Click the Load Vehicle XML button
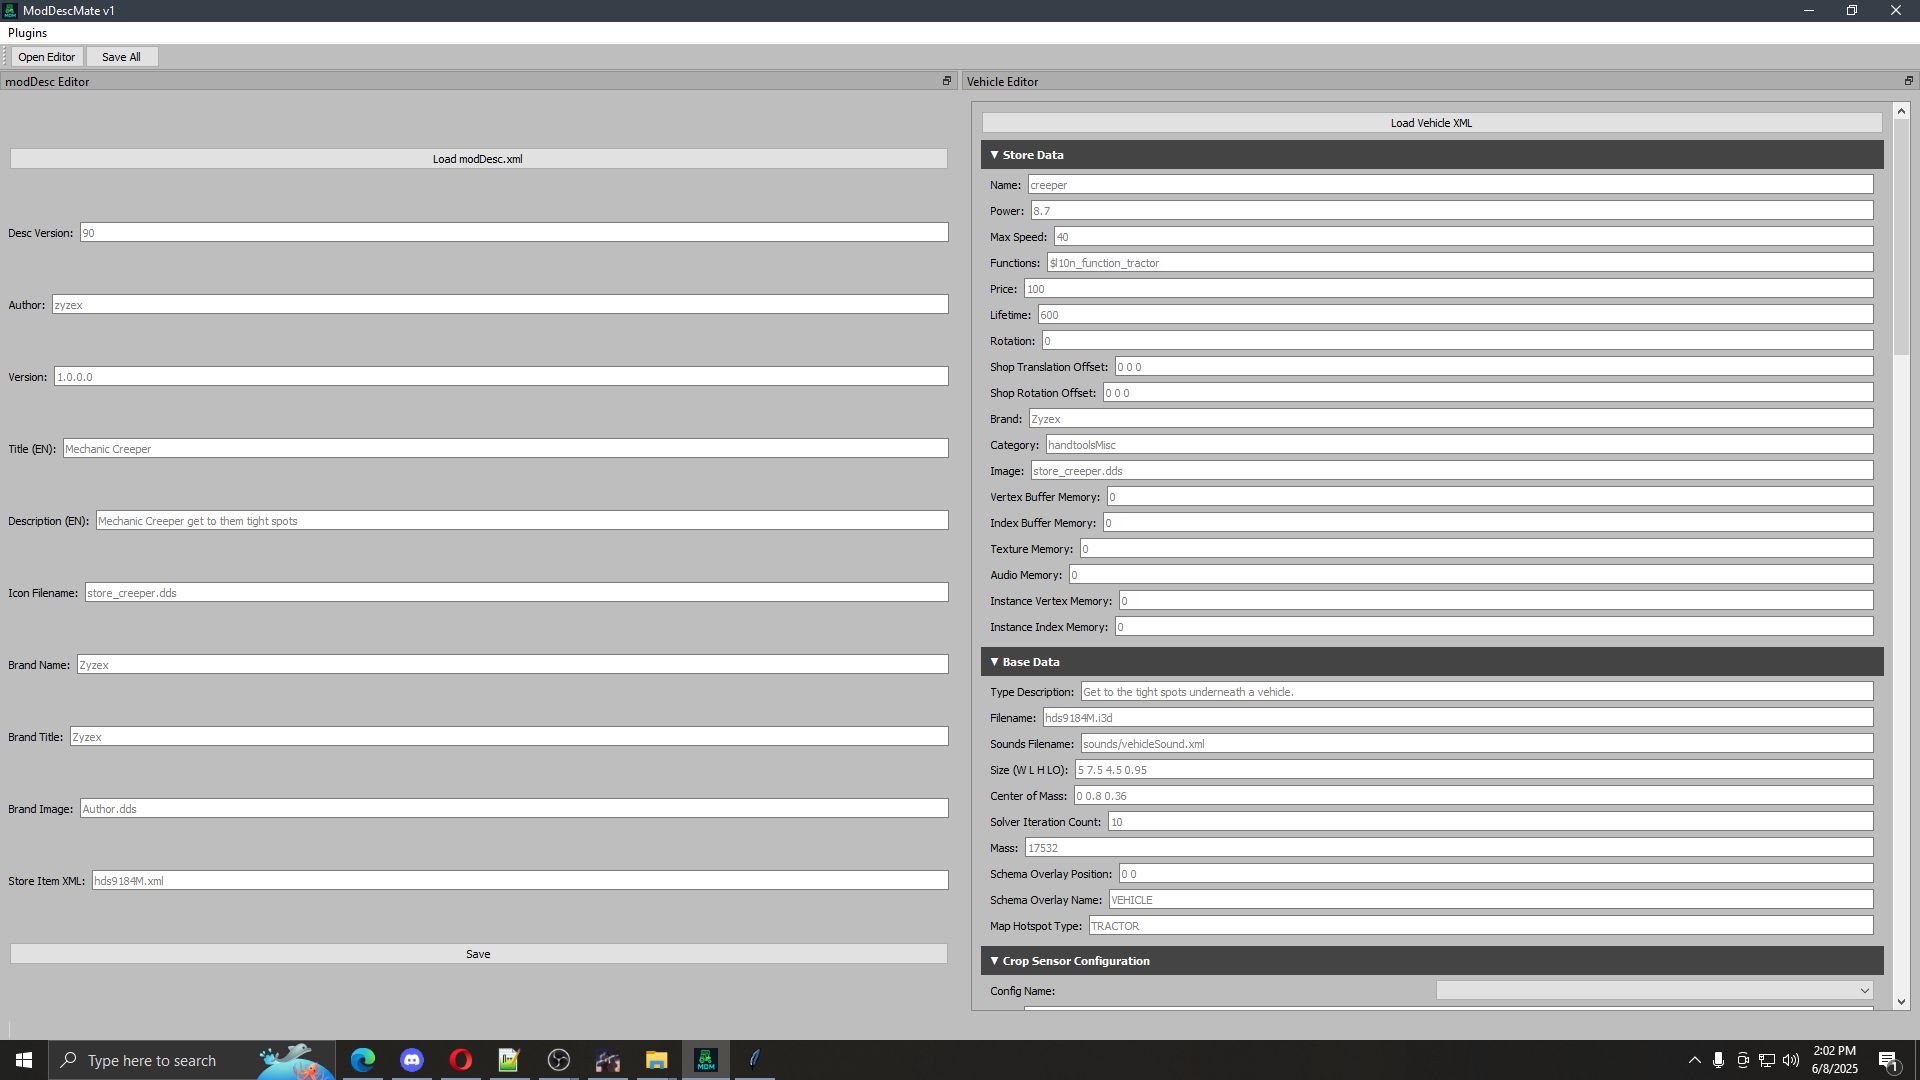Viewport: 1920px width, 1080px height. coord(1431,123)
